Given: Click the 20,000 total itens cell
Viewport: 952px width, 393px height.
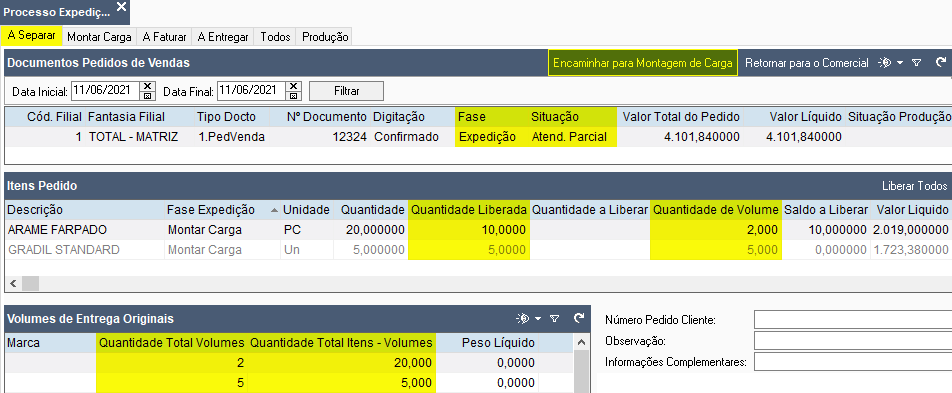Looking at the screenshot, I should [341, 363].
